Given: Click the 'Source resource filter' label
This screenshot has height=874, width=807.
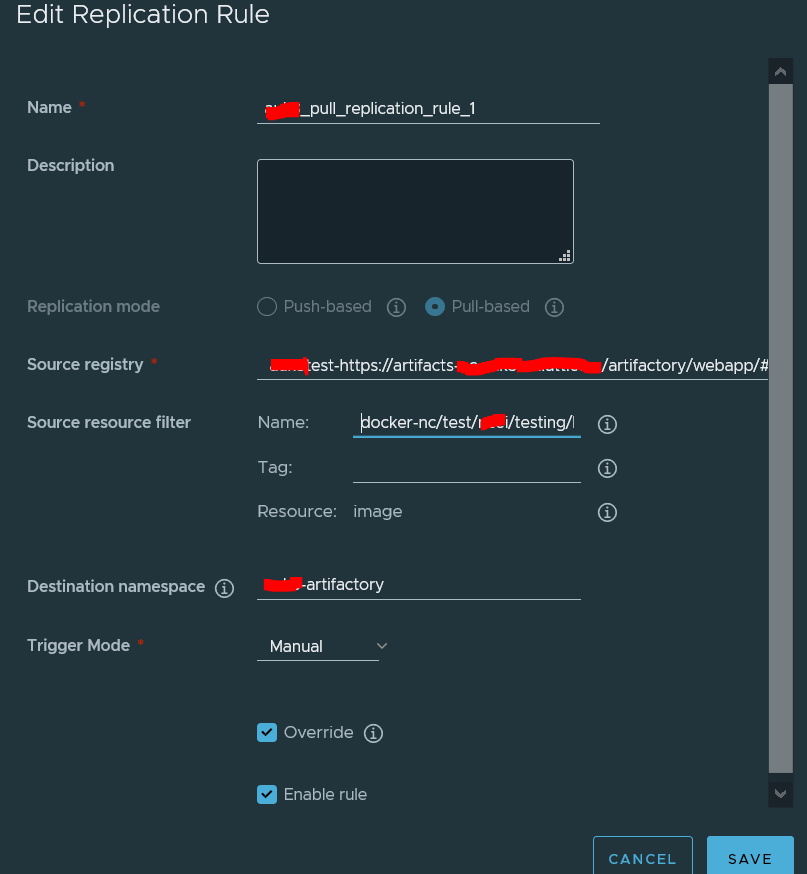Looking at the screenshot, I should click(x=109, y=423).
